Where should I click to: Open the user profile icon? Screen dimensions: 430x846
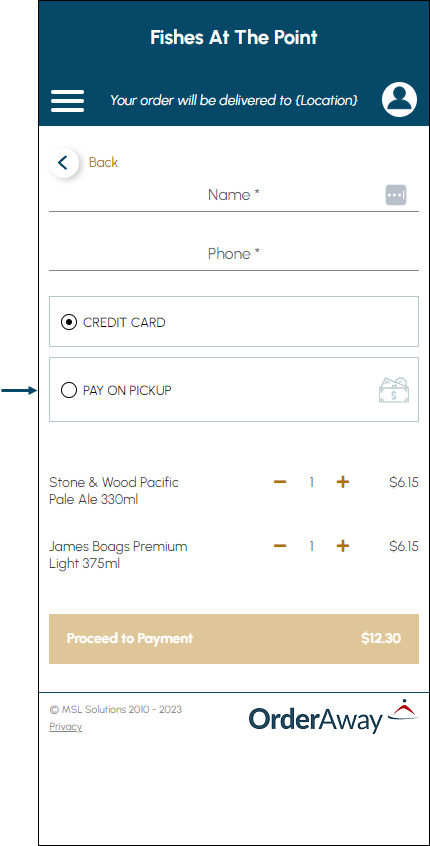coord(399,100)
